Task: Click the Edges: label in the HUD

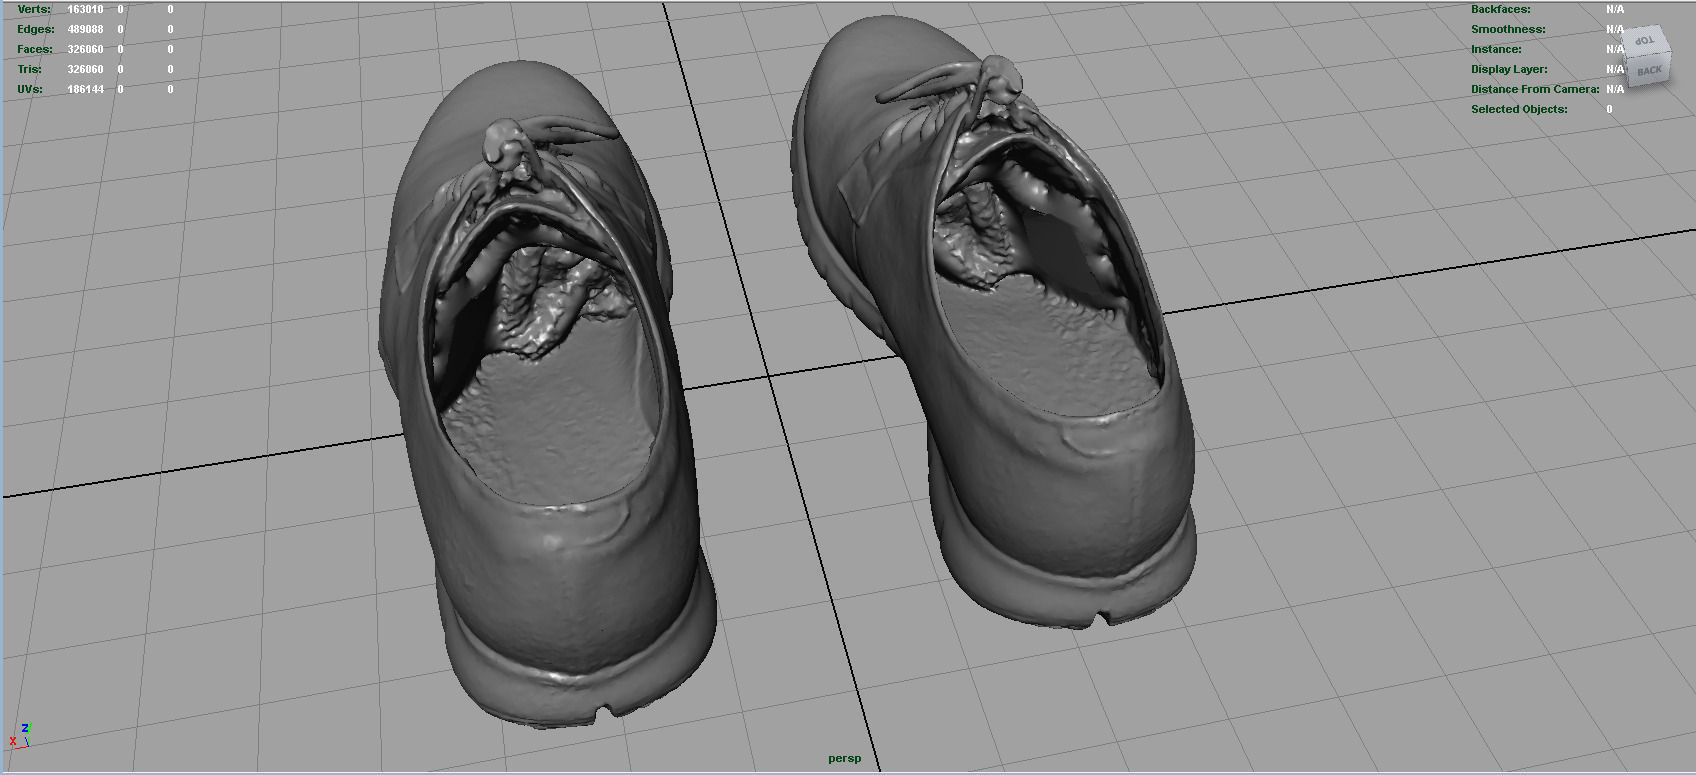Action: (x=36, y=29)
